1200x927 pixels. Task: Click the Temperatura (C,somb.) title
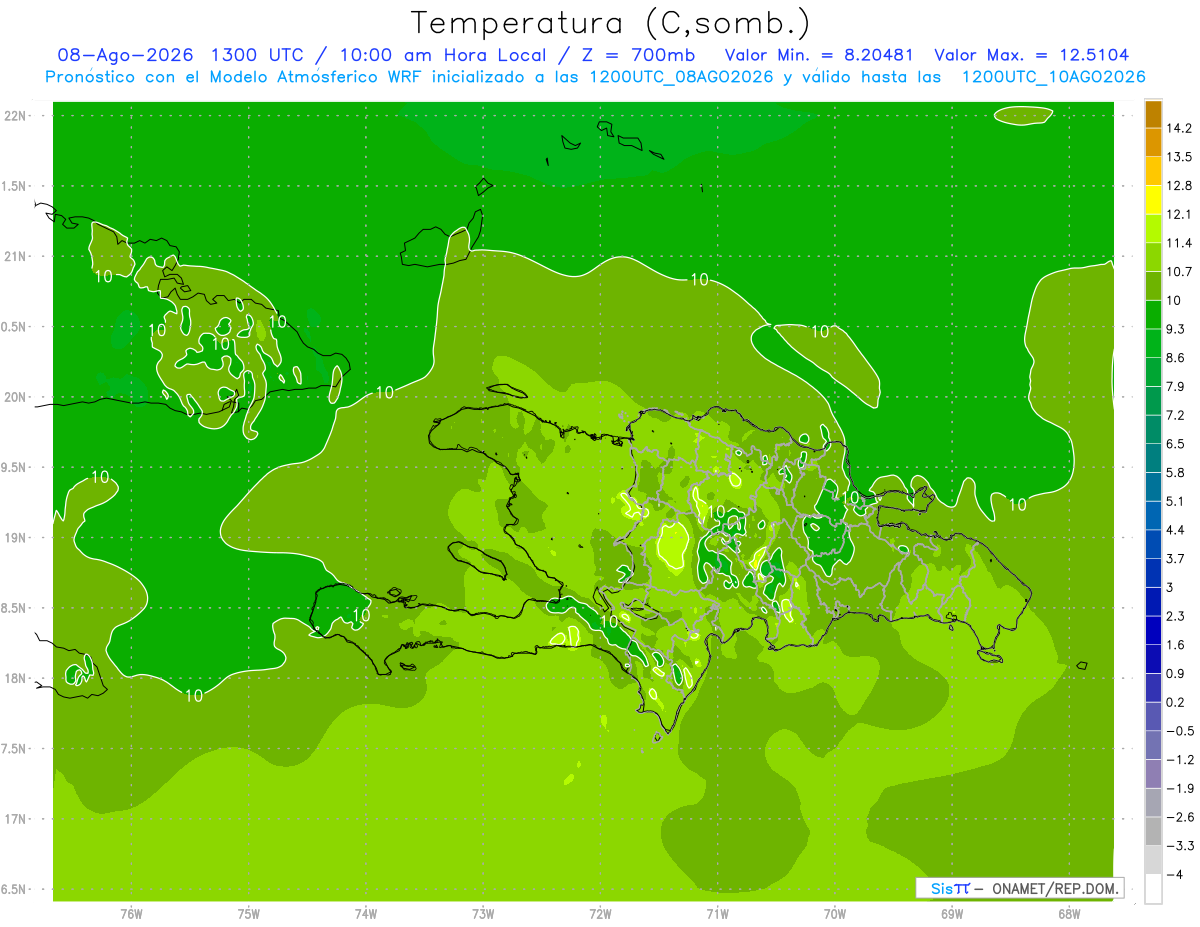click(610, 23)
